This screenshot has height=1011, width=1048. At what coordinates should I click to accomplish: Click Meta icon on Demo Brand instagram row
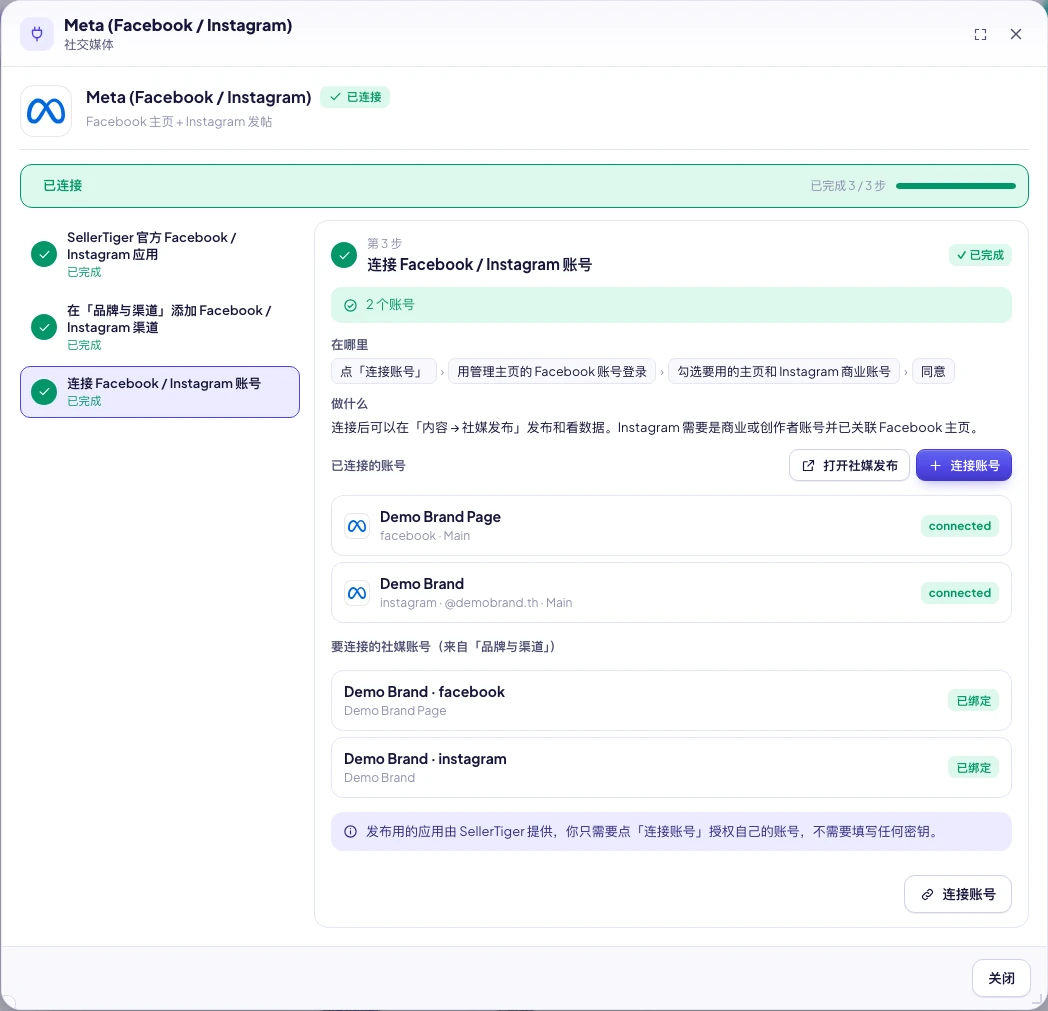pyautogui.click(x=357, y=593)
